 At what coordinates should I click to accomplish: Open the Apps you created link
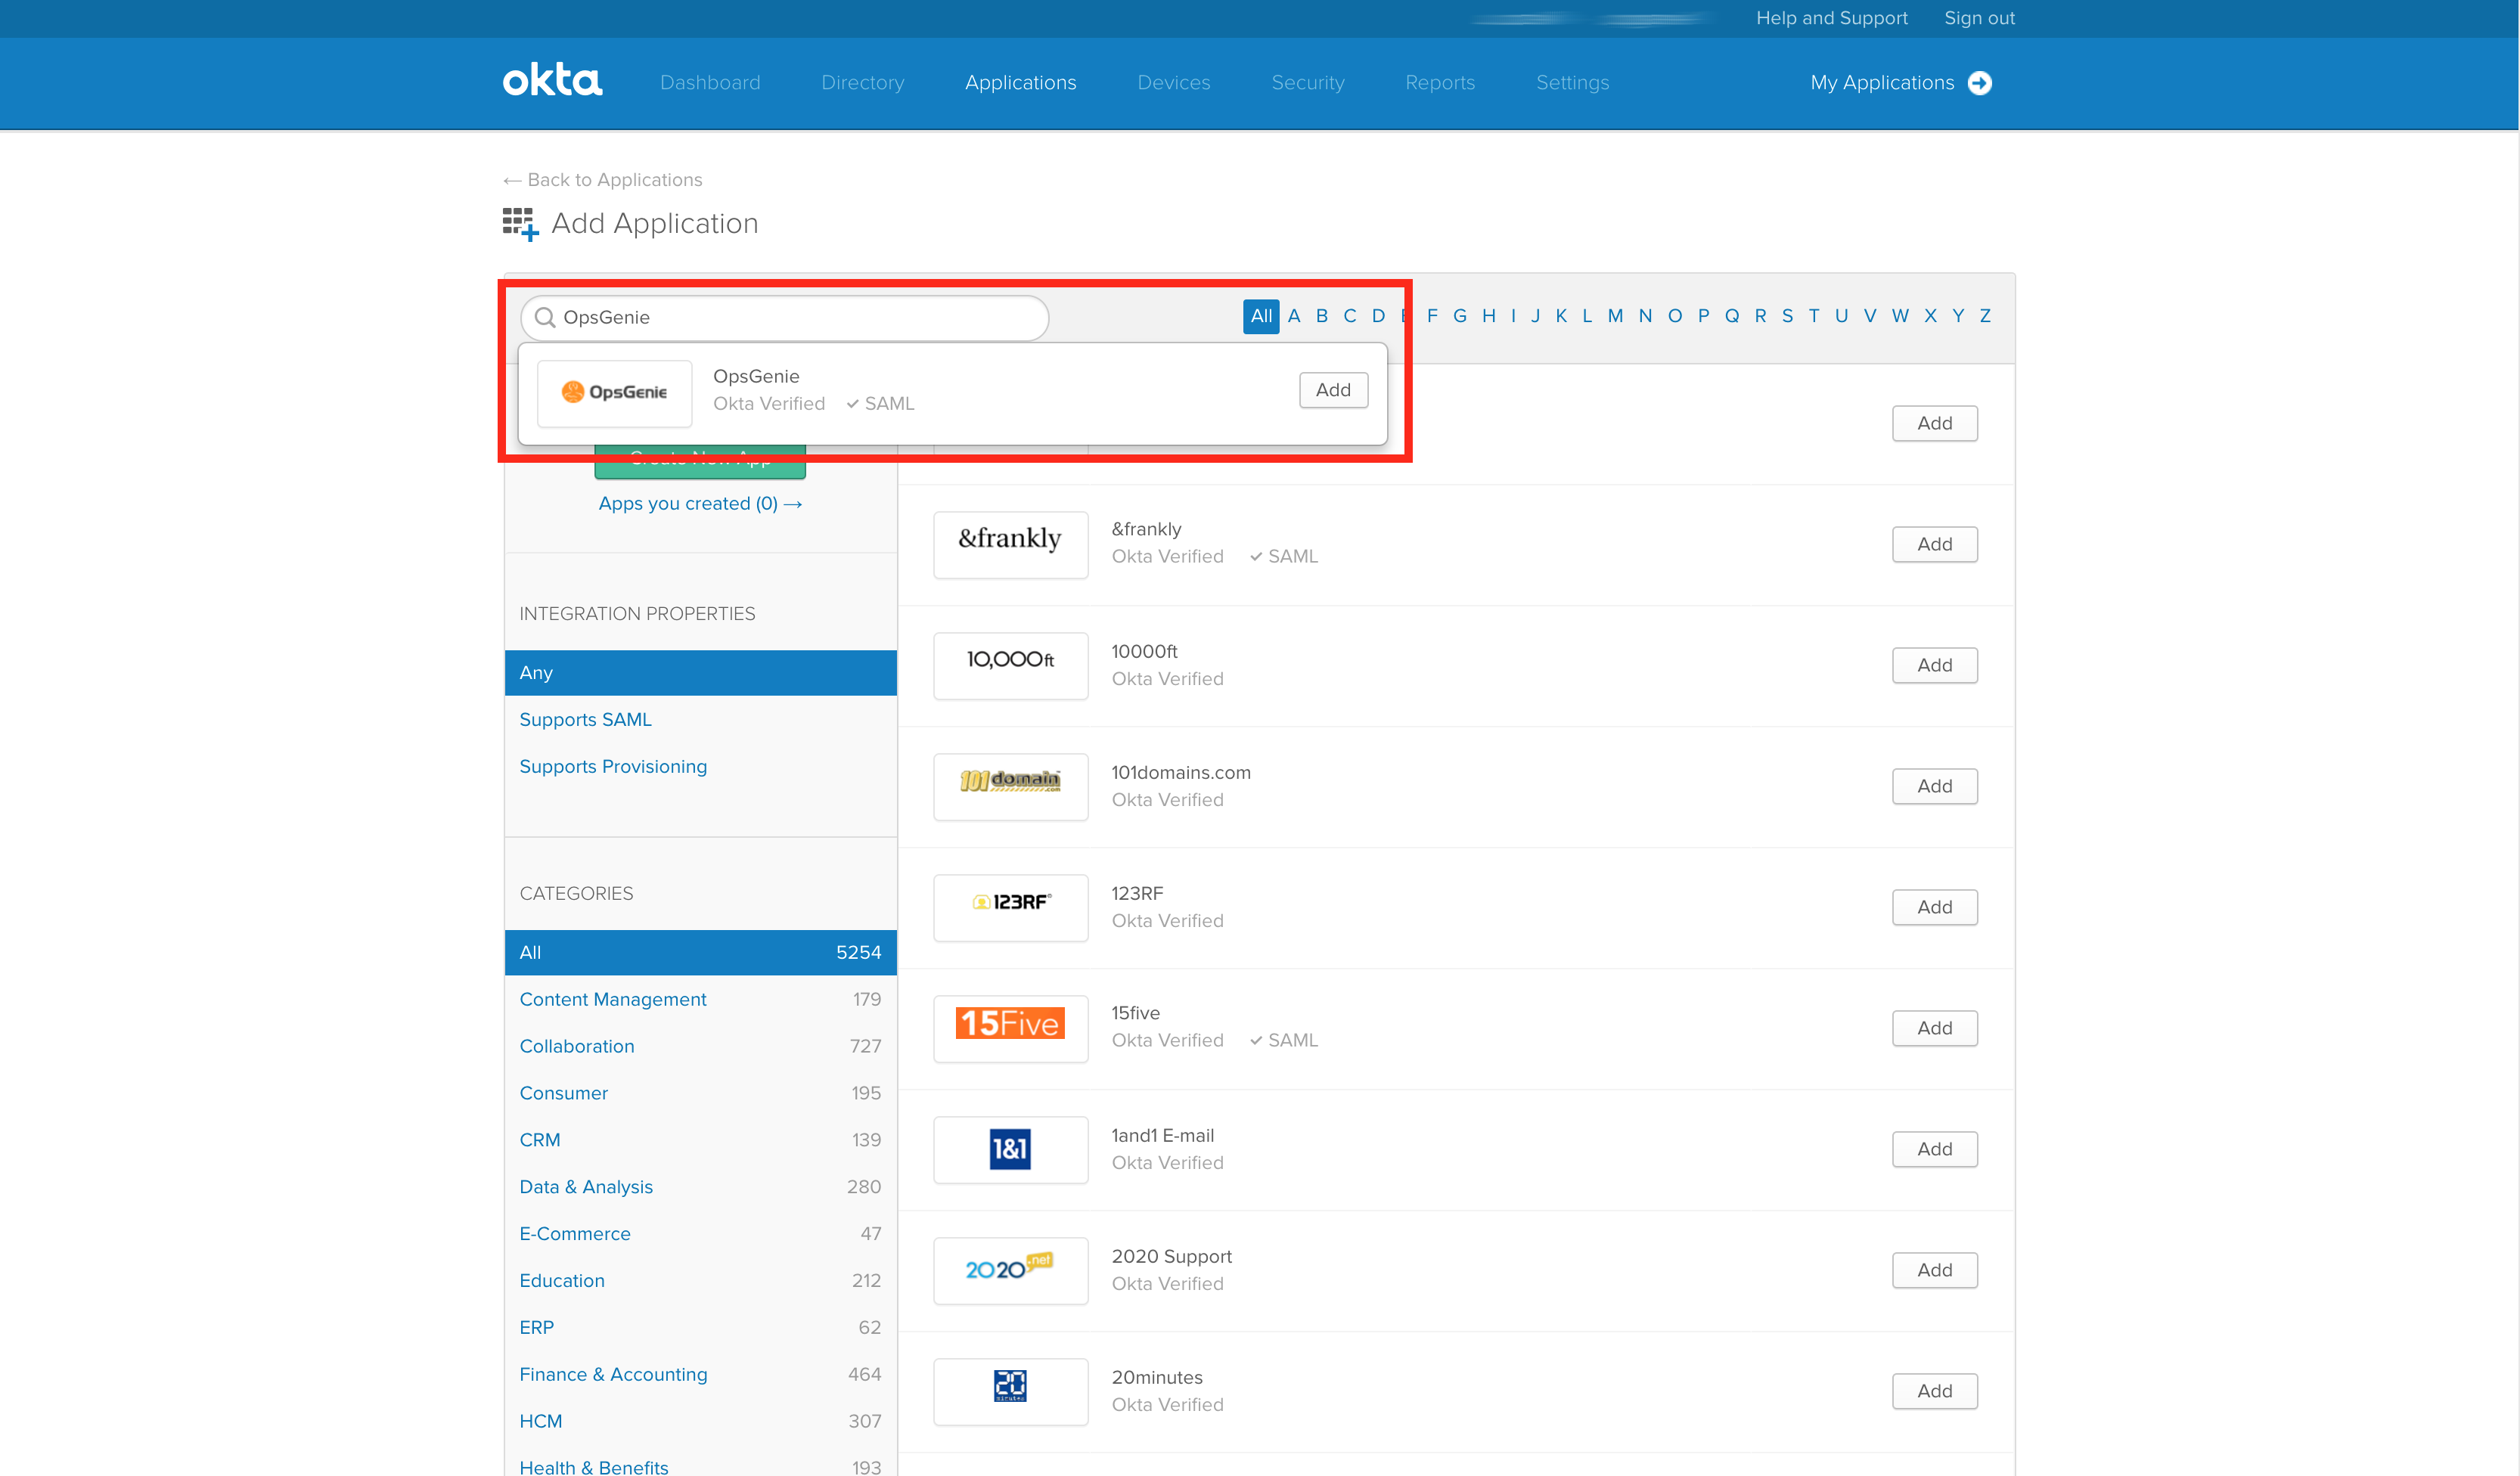[x=700, y=503]
